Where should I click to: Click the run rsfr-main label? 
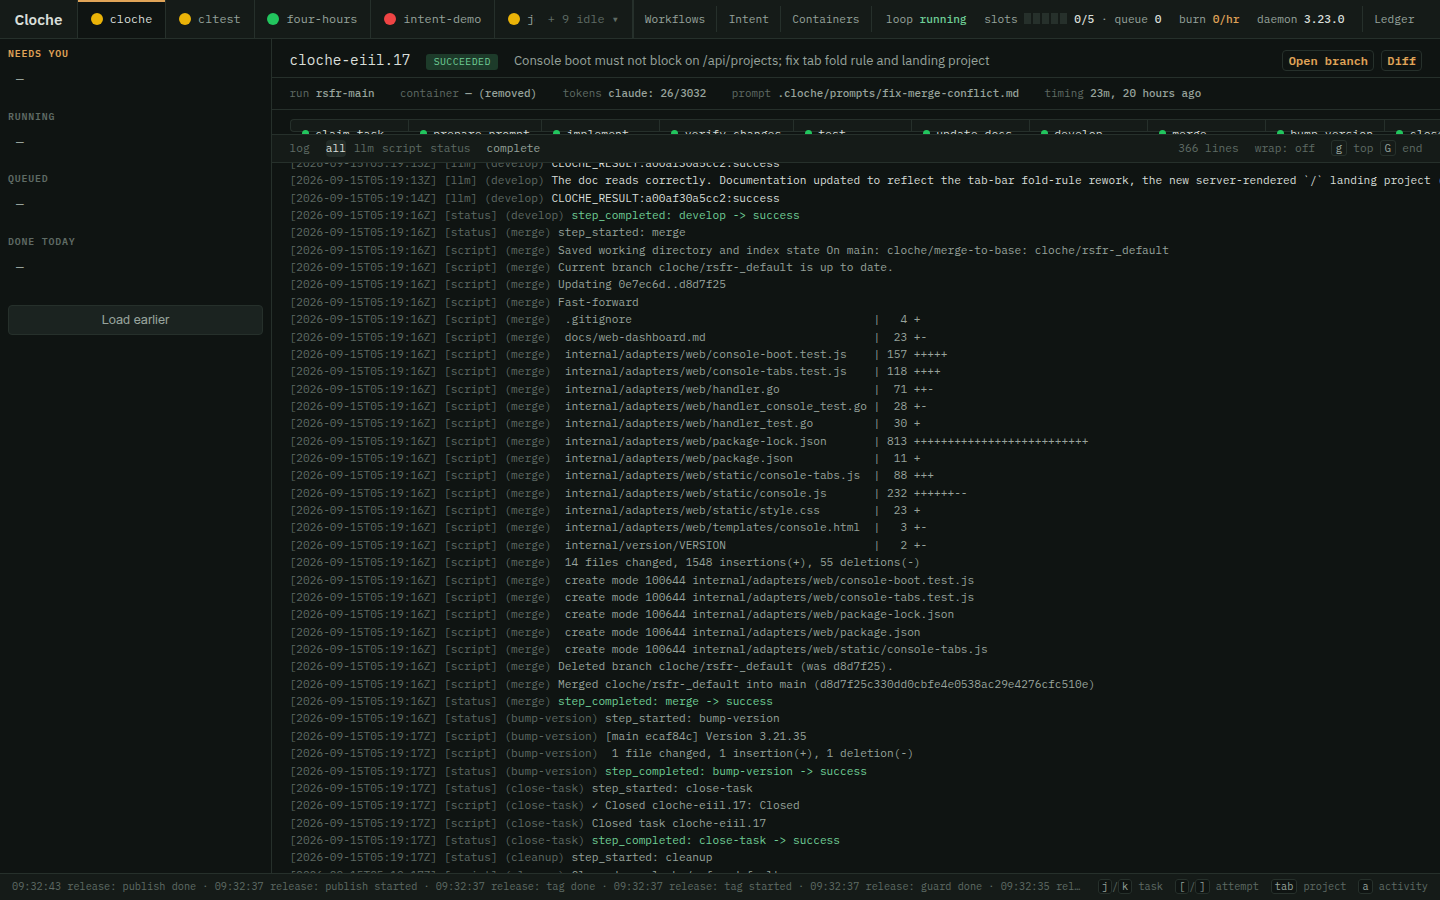332,93
